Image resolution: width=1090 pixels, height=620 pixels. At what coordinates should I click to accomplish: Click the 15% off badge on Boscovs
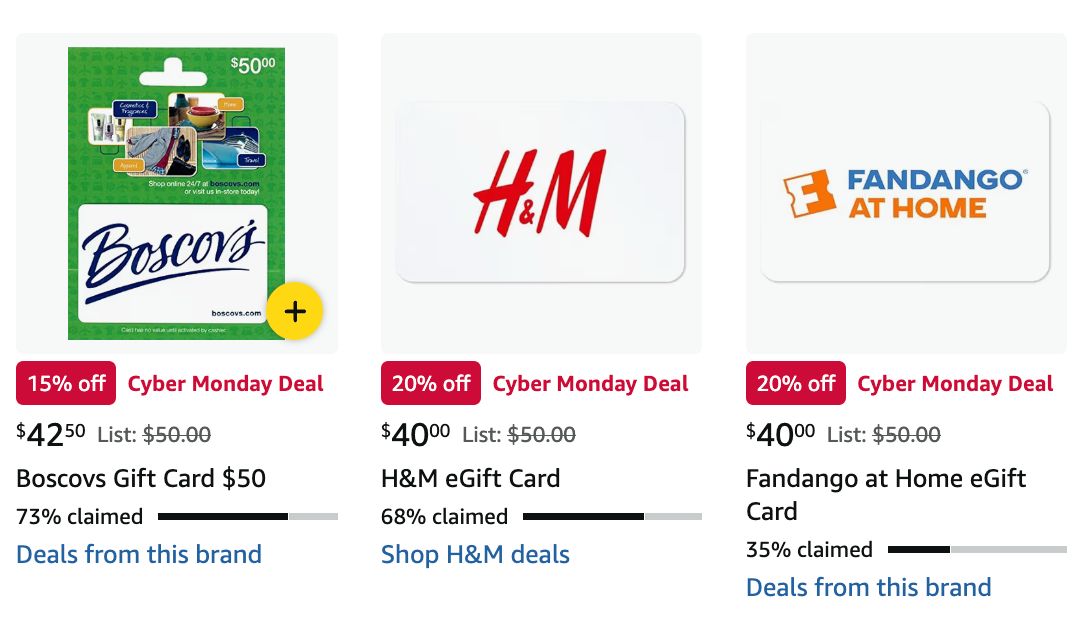pyautogui.click(x=66, y=383)
